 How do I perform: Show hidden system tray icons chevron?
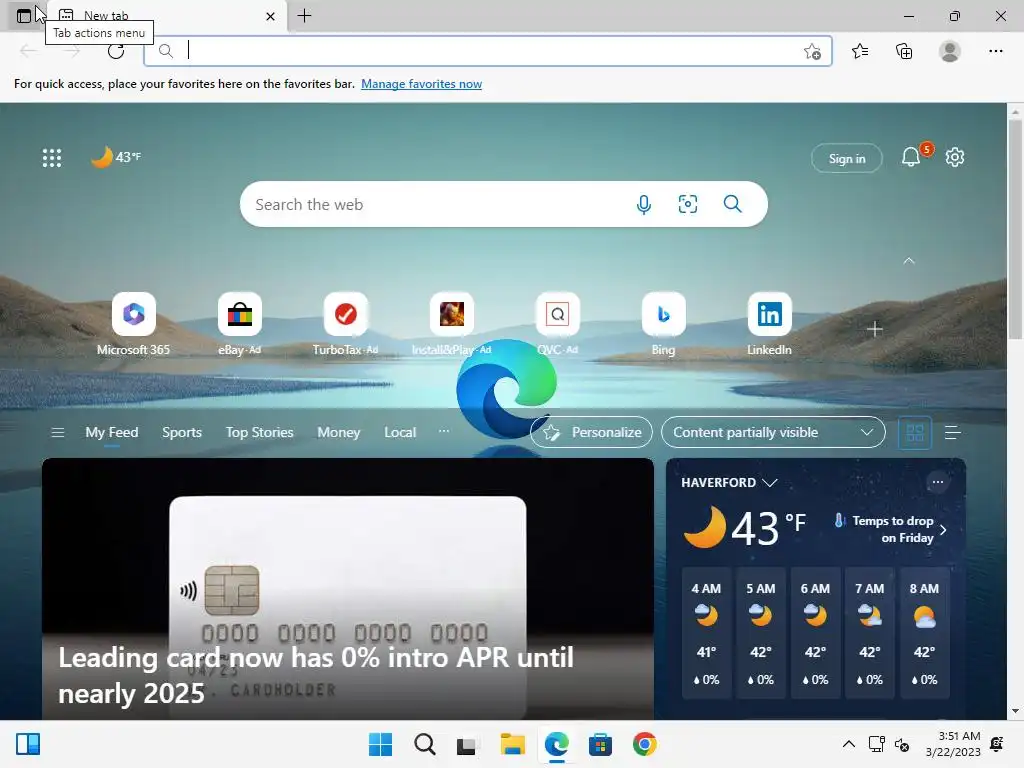[848, 744]
